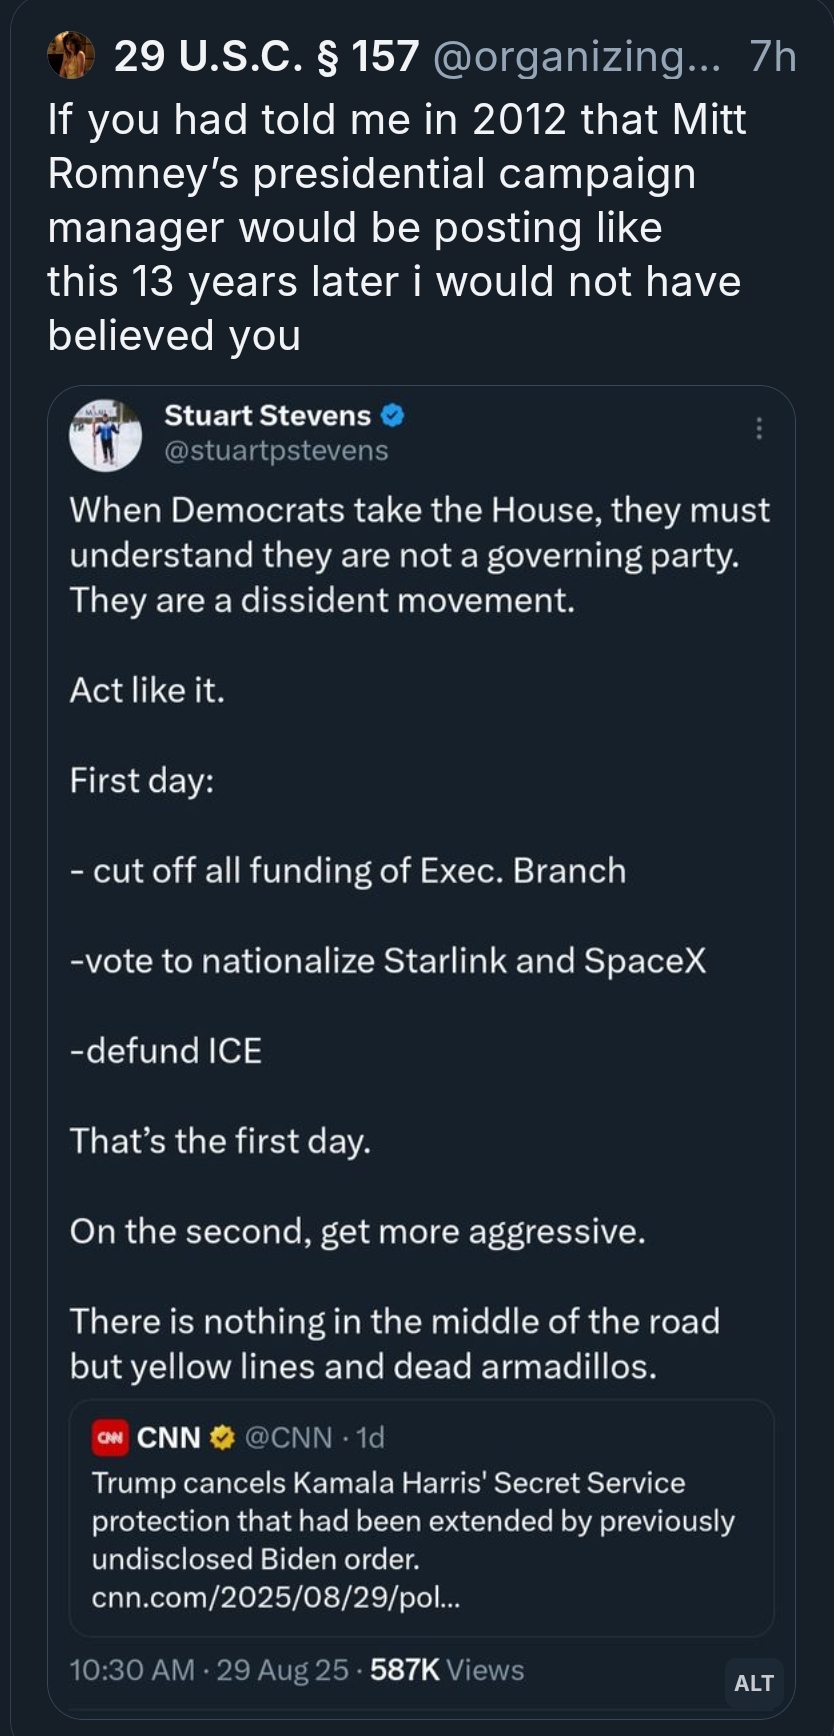Select the 'Stuart Stevens' display name
This screenshot has height=1736, width=834.
(267, 415)
